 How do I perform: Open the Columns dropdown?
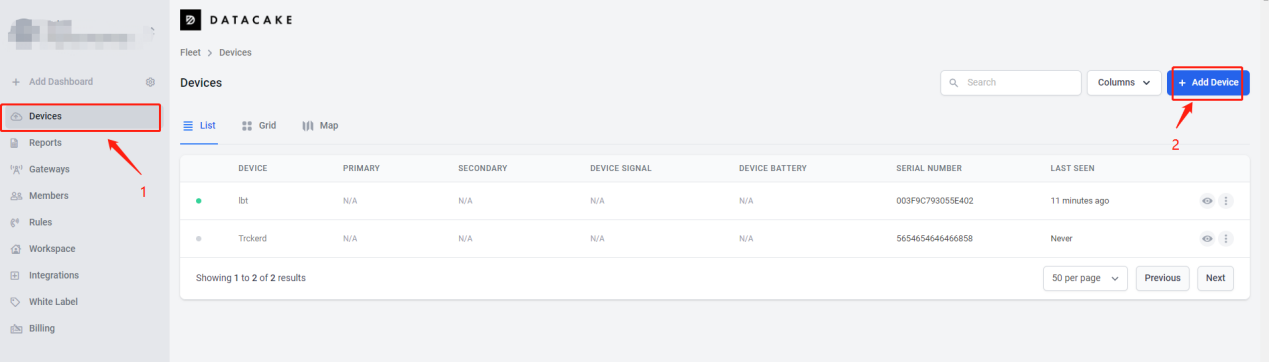(1124, 83)
